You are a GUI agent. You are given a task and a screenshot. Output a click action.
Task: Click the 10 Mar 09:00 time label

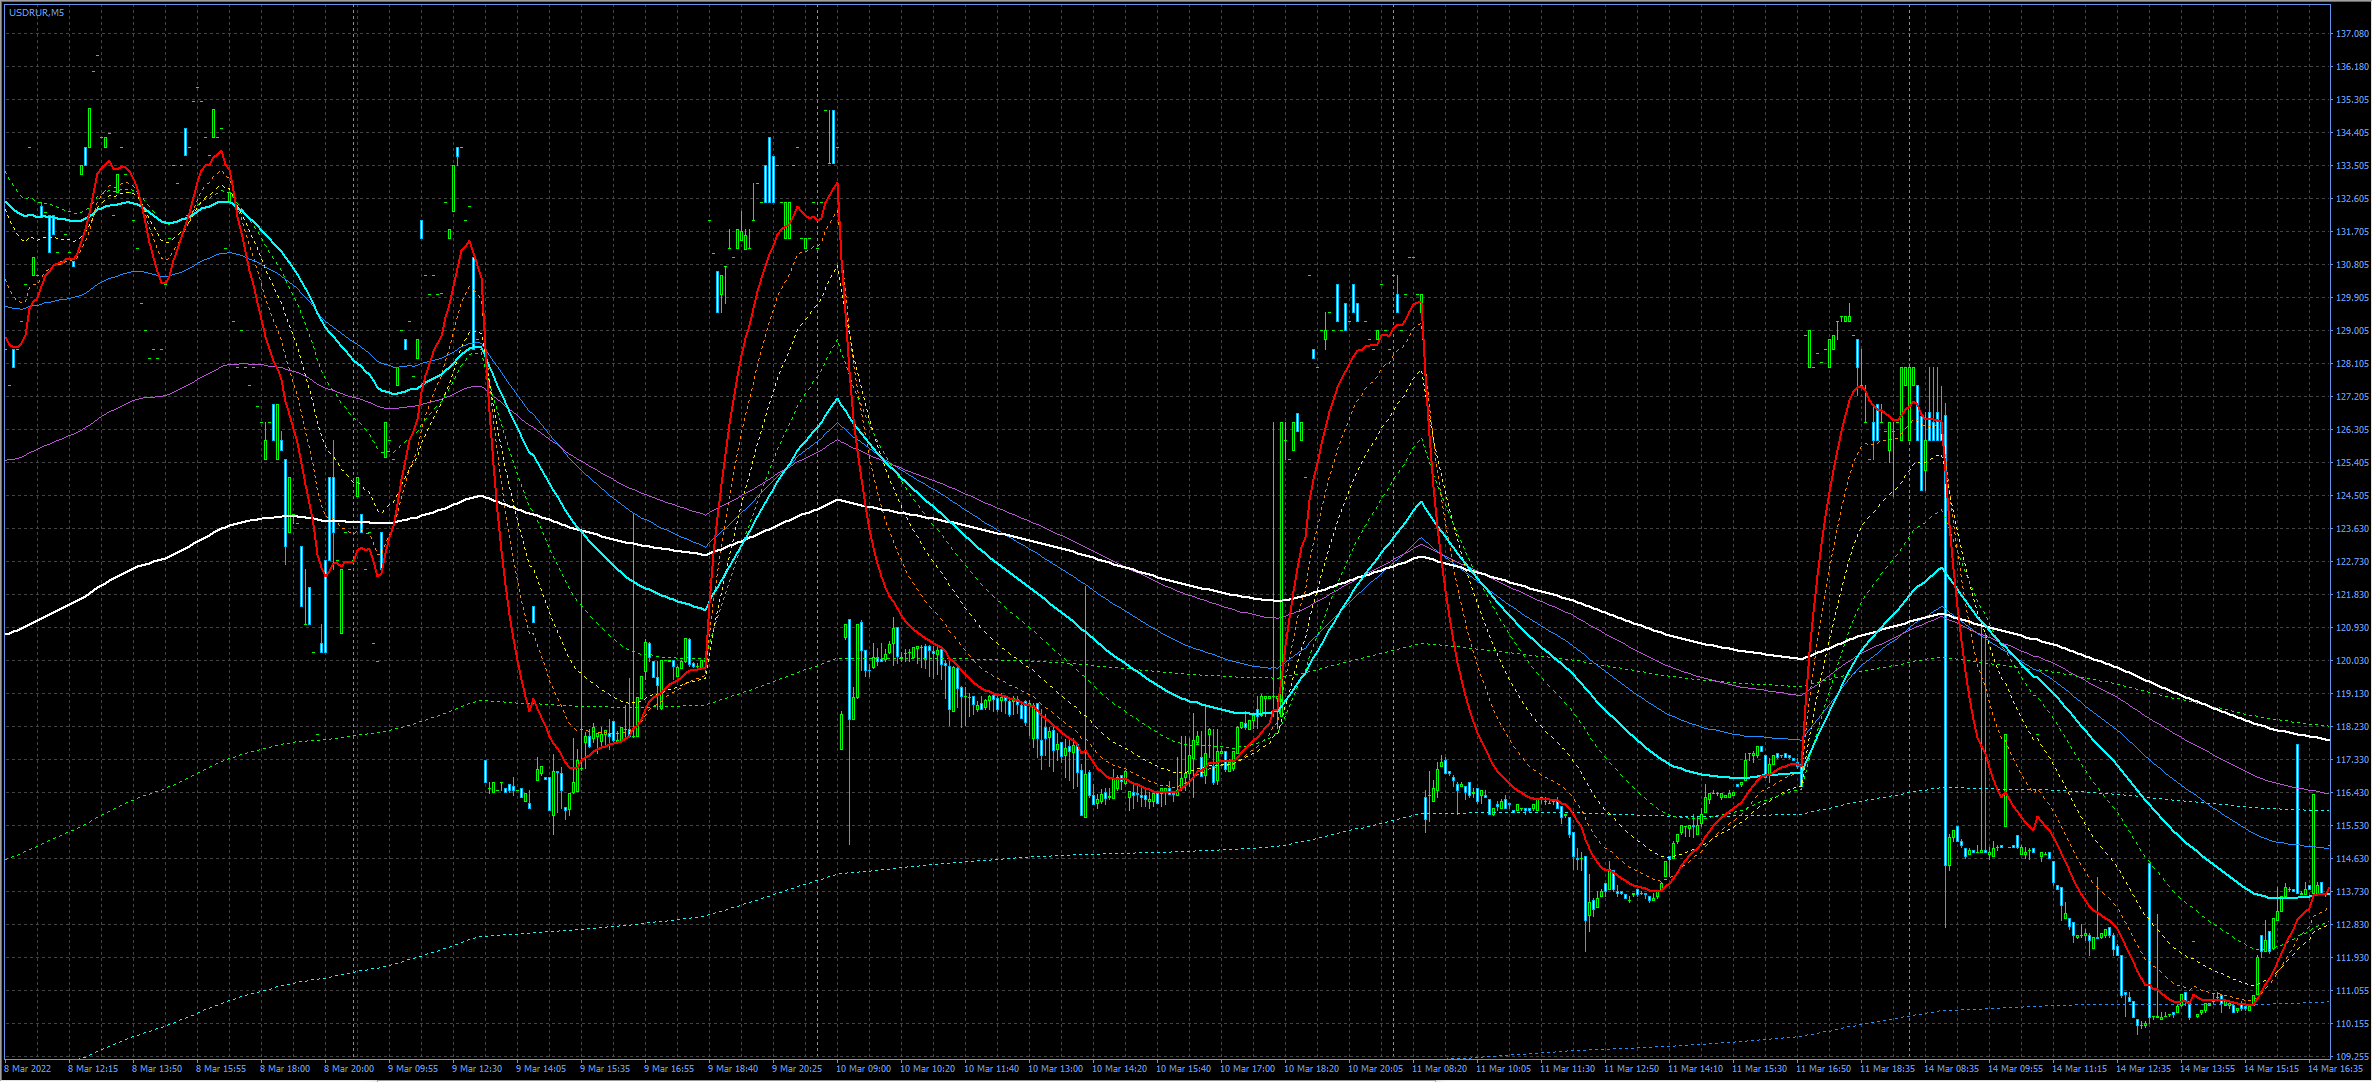[863, 1069]
